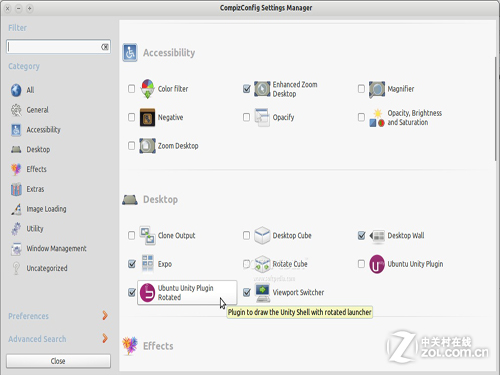Image resolution: width=500 pixels, height=375 pixels.
Task: Click the Utility category icon
Action: [x=16, y=229]
